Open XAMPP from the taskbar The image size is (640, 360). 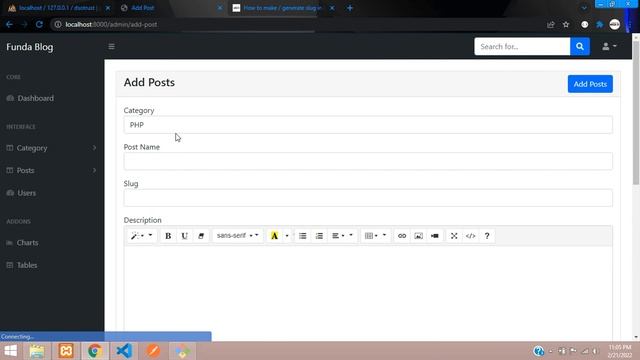pos(66,351)
